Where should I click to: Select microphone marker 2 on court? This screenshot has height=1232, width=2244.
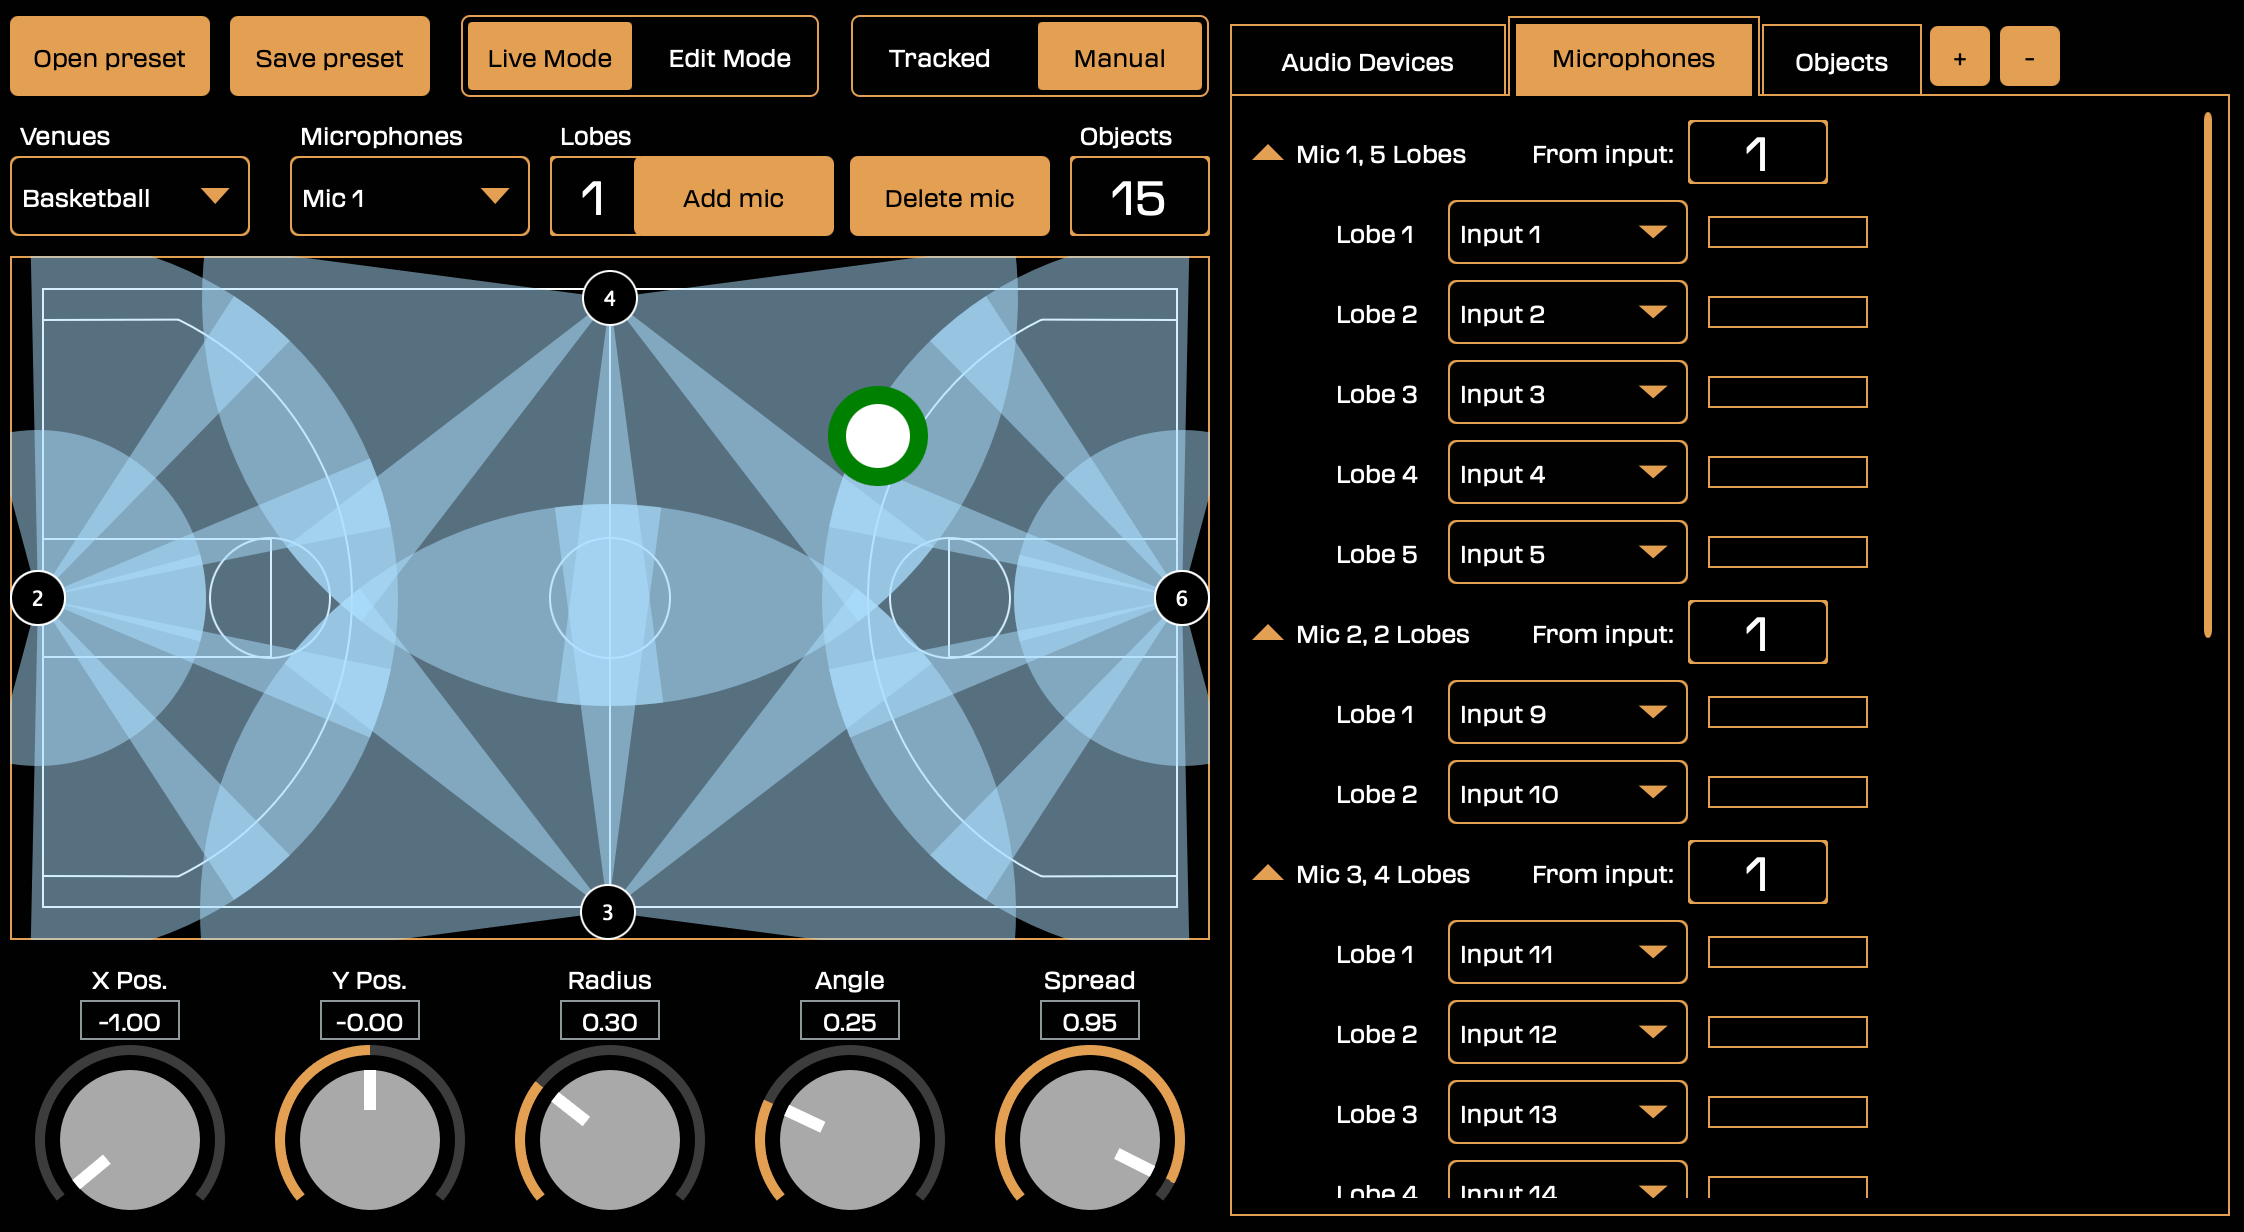coord(38,598)
